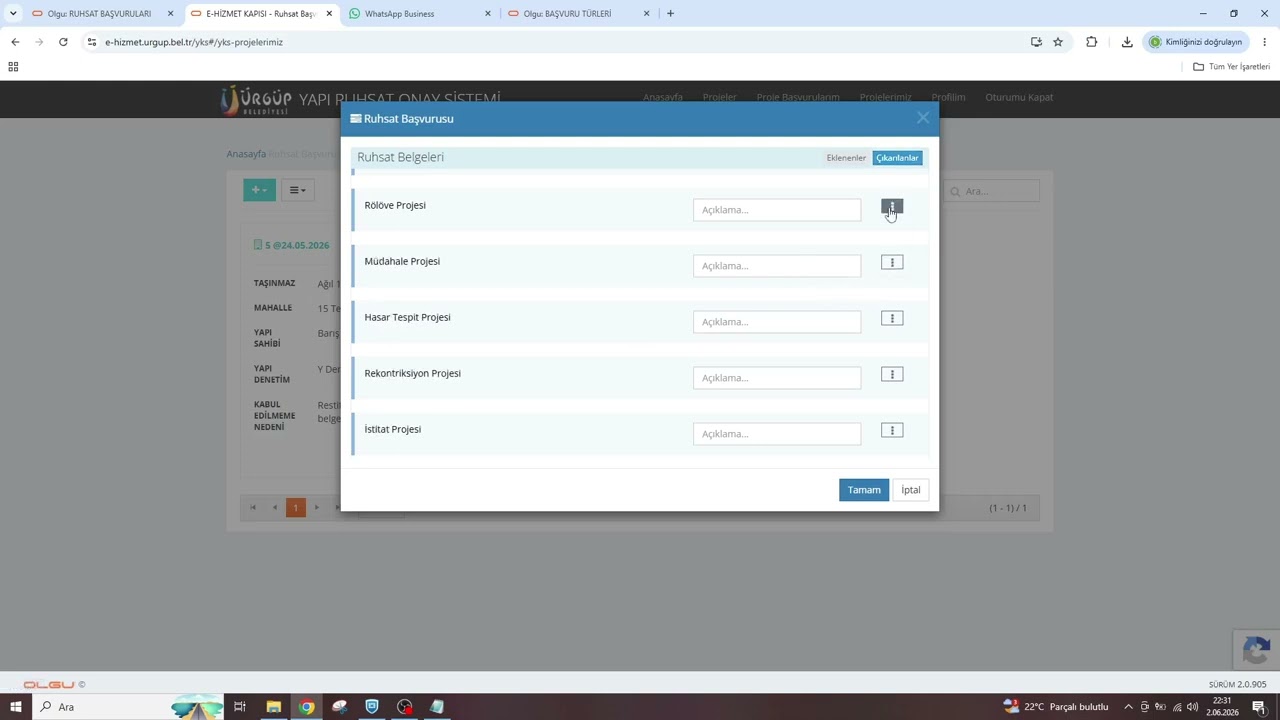
Task: Reload the current page
Action: point(63,42)
